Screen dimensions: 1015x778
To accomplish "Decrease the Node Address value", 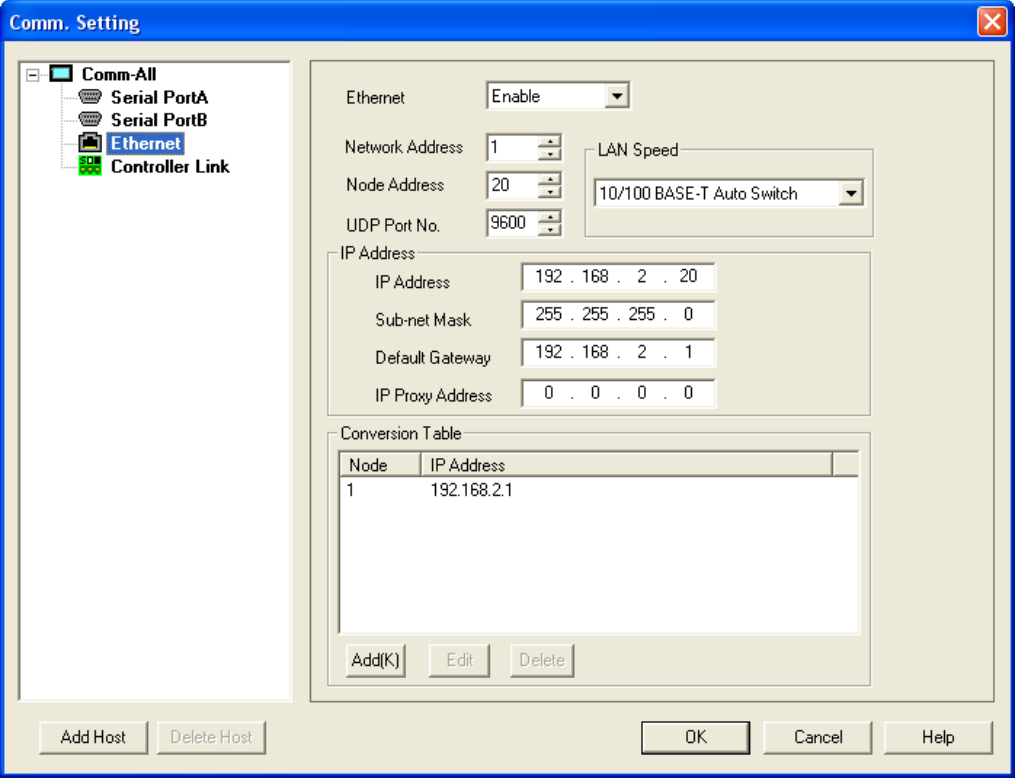I will pos(549,192).
